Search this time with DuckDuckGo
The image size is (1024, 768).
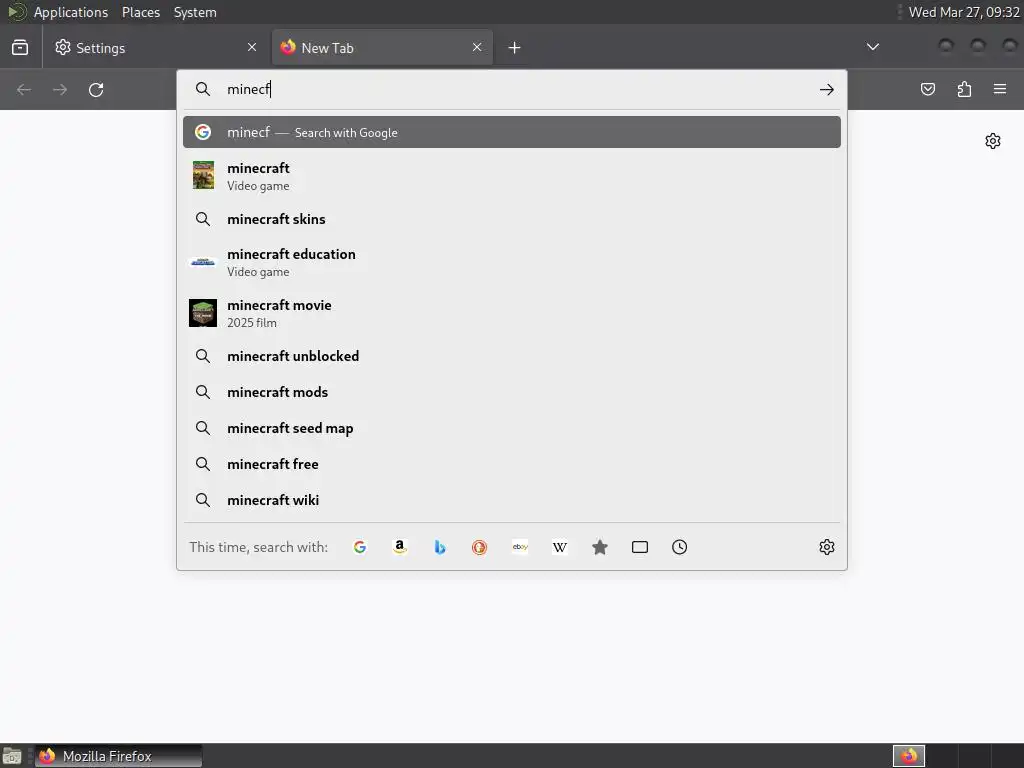pyautogui.click(x=479, y=547)
